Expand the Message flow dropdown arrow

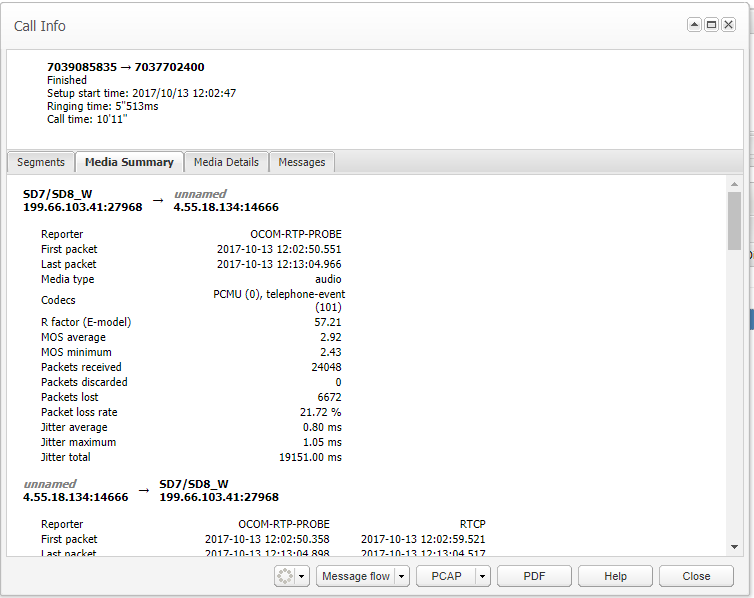pyautogui.click(x=402, y=576)
